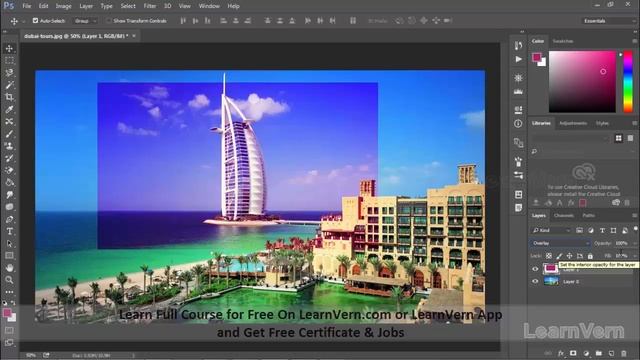Open the Fill slider dropdown arrow
The height and width of the screenshot is (360, 640).
[635, 256]
